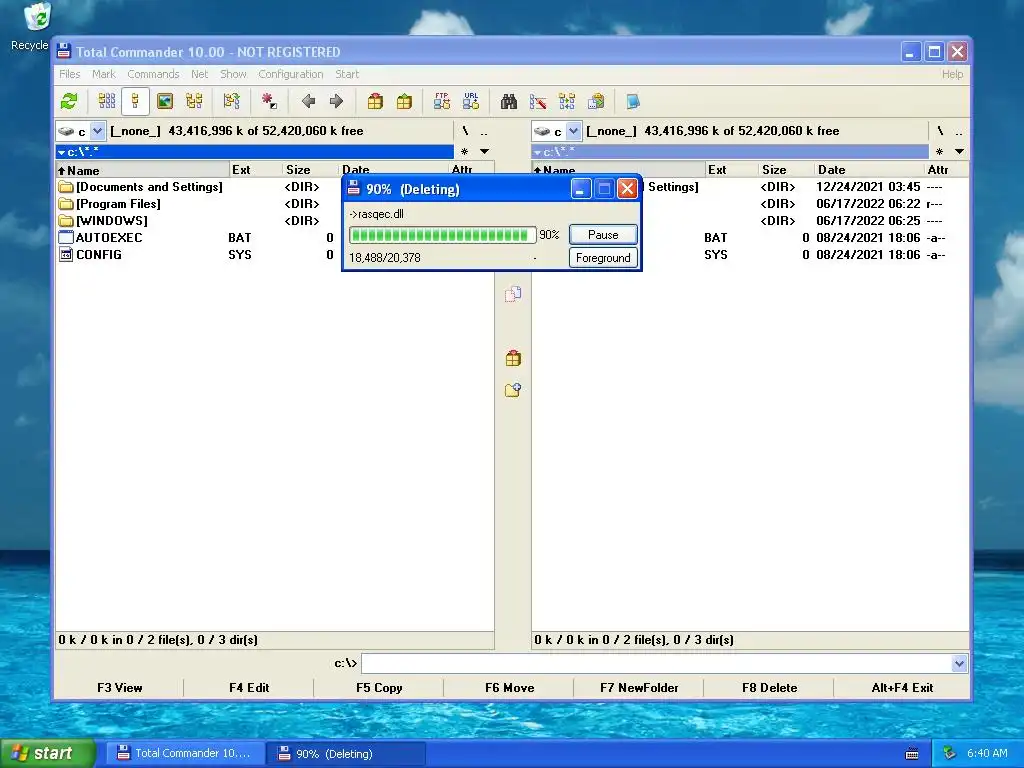Open the Windows start button
Image resolution: width=1024 pixels, height=768 pixels.
47,754
